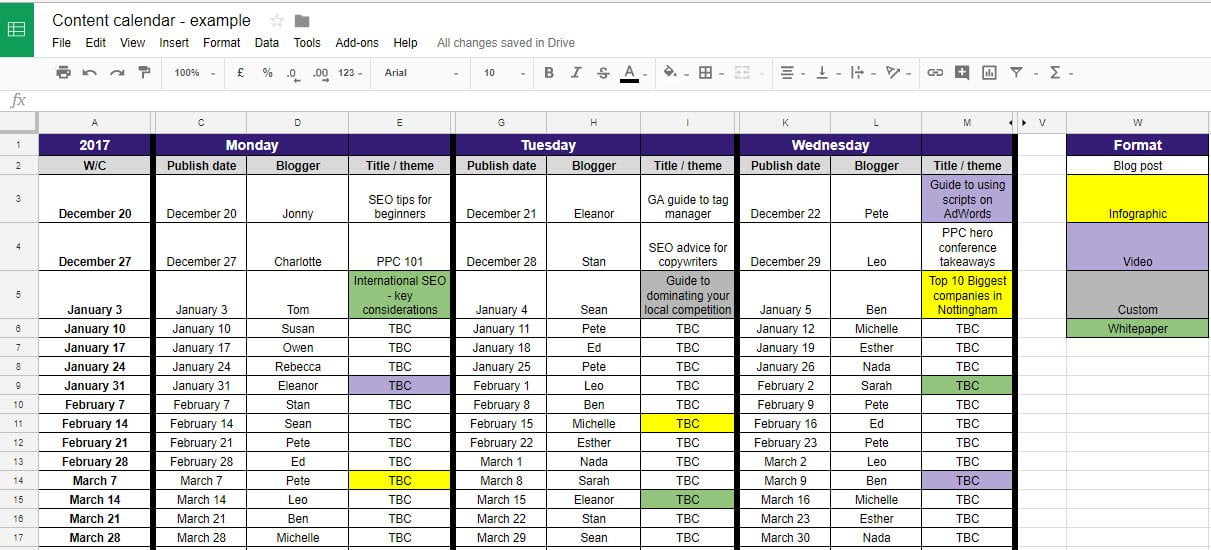The height and width of the screenshot is (550, 1211).
Task: Select the 'December 27' W/C cell
Action: tap(95, 247)
